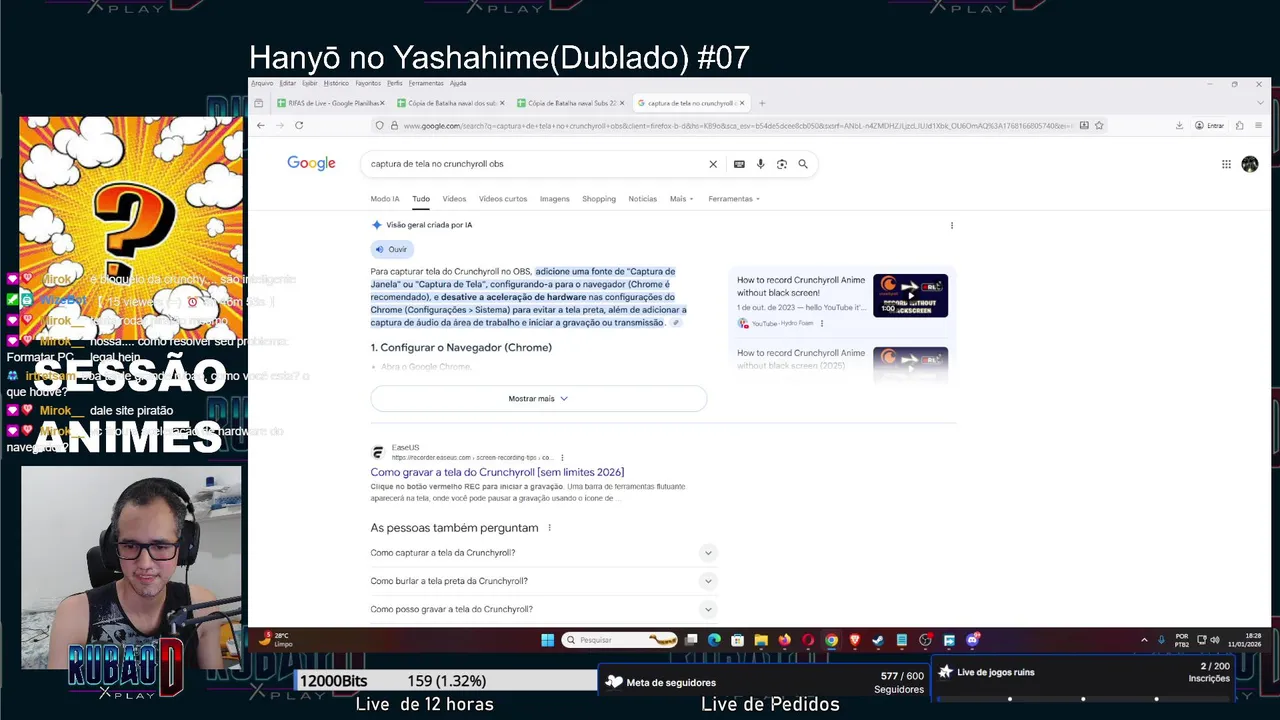Viewport: 1280px width, 720px height.
Task: Open the 'Arquivo' menu
Action: [262, 83]
